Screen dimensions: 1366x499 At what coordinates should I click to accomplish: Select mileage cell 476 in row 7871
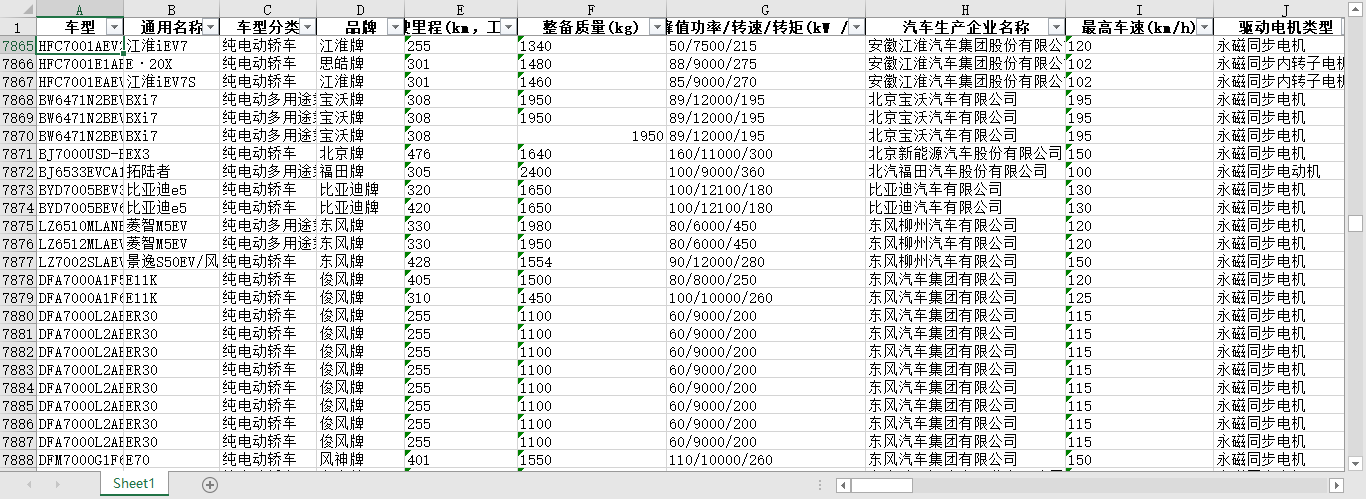coord(462,153)
